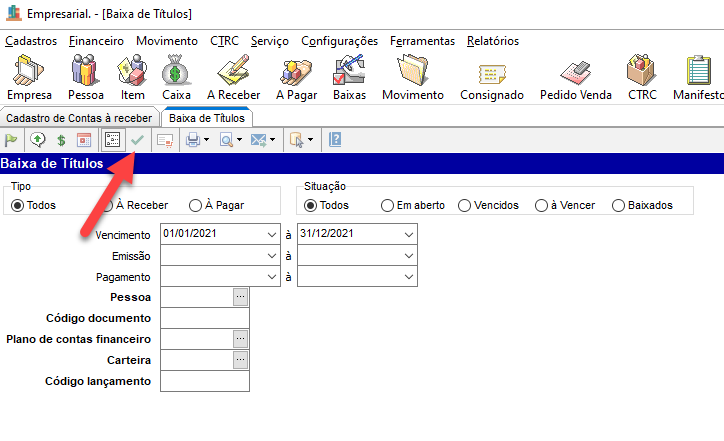
Task: Open the blue help question icon
Action: [335, 140]
